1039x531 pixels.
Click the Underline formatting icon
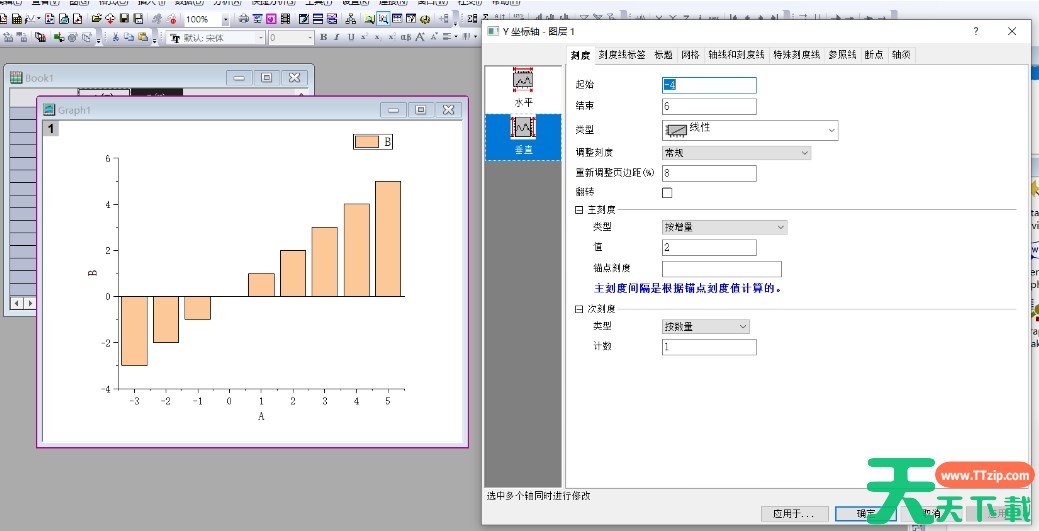point(351,37)
